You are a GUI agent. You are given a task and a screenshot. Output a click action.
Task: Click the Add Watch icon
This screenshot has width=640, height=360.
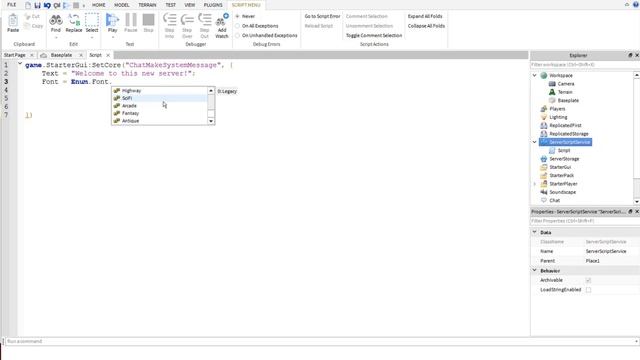[222, 20]
